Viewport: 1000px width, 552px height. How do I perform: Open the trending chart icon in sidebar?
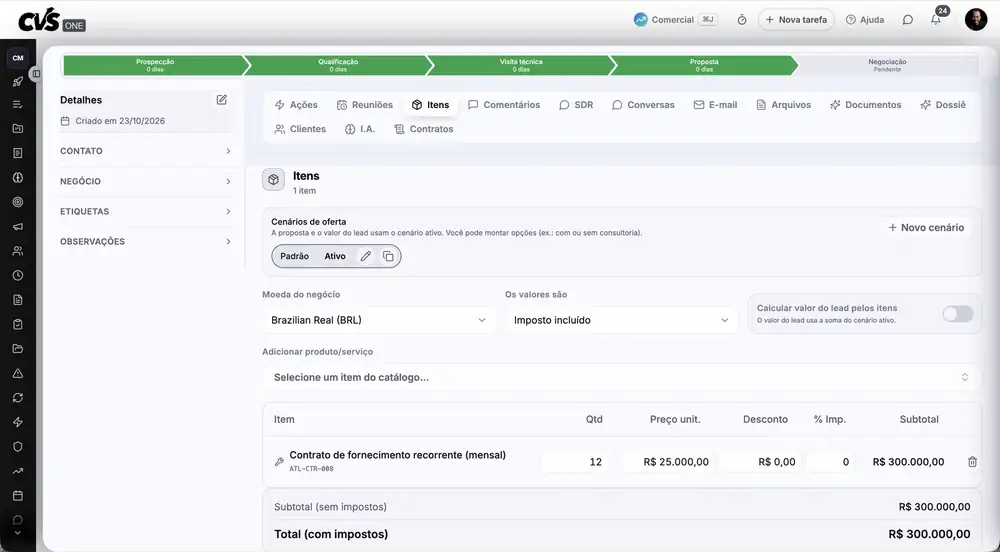click(x=18, y=471)
